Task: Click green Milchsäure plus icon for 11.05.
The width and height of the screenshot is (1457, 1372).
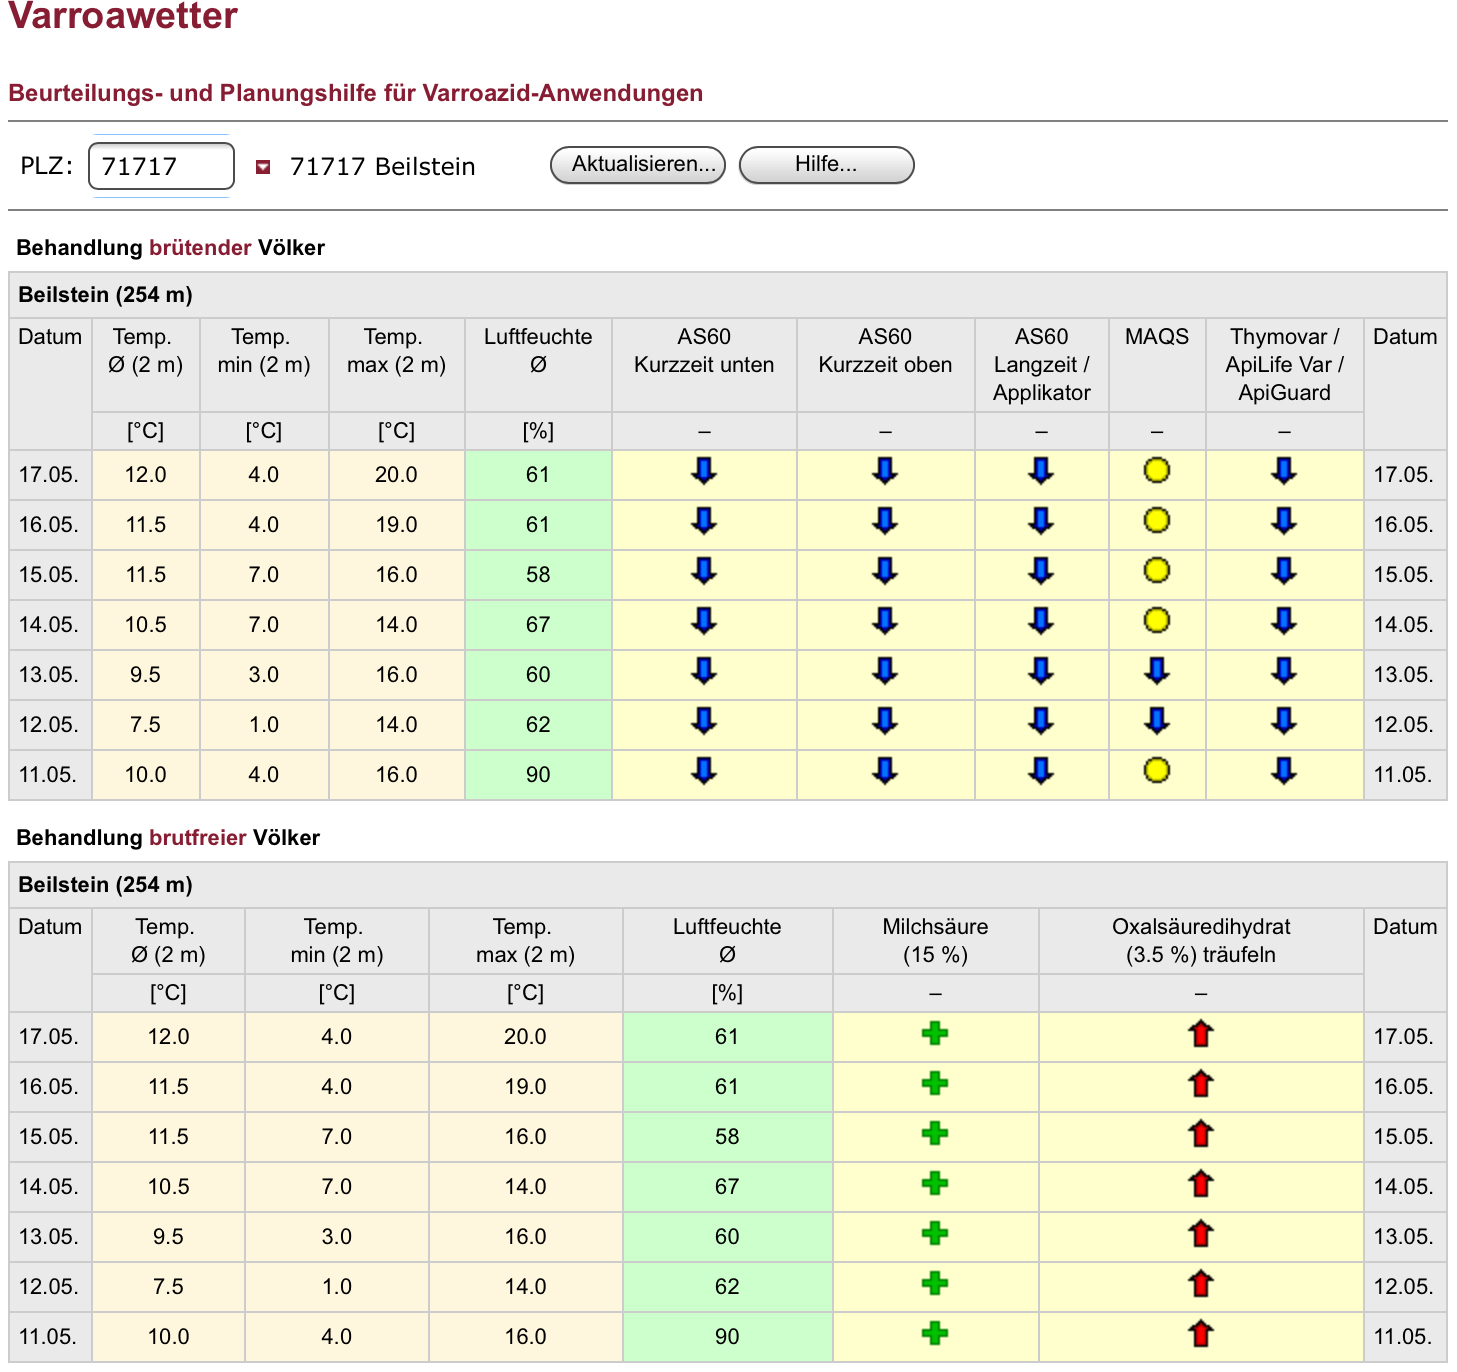Action: click(x=934, y=1333)
